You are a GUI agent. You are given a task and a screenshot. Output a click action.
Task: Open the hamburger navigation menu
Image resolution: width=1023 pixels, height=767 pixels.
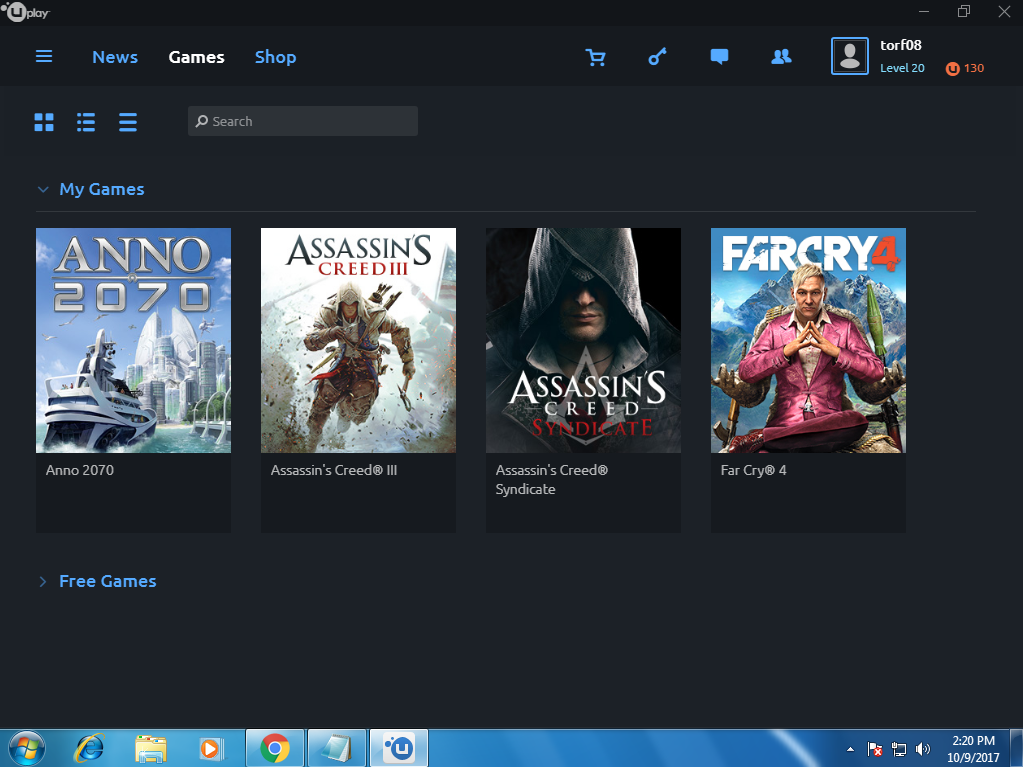tap(44, 56)
